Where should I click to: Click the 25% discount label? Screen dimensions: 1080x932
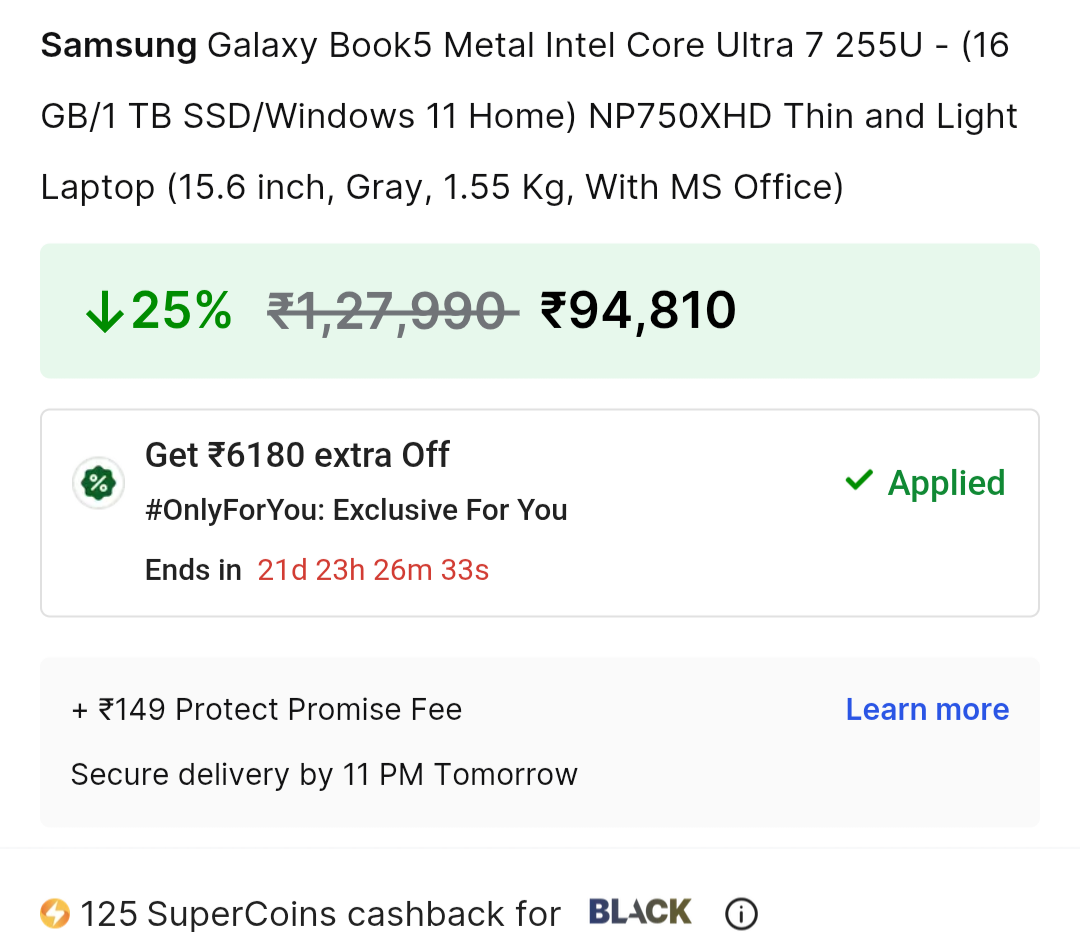[182, 310]
